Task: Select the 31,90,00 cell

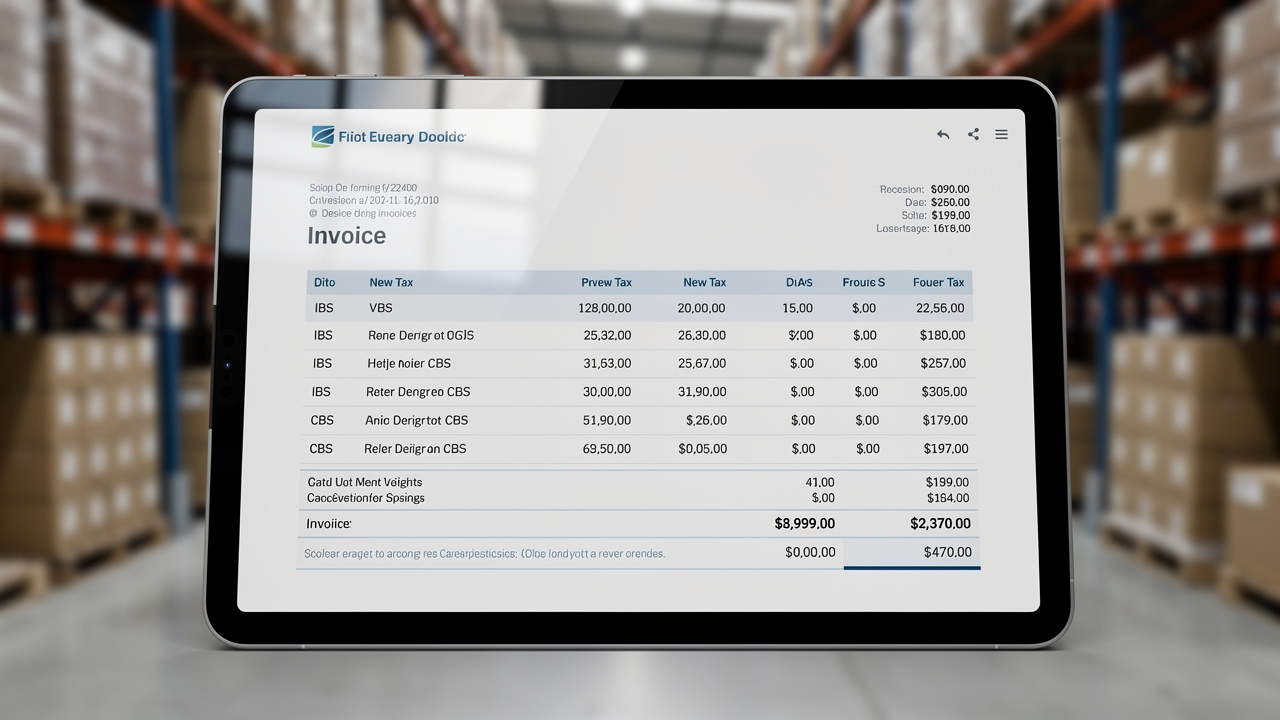Action: (x=702, y=392)
